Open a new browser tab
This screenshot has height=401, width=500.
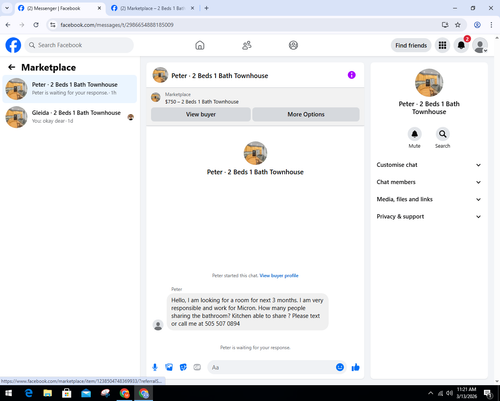point(206,8)
